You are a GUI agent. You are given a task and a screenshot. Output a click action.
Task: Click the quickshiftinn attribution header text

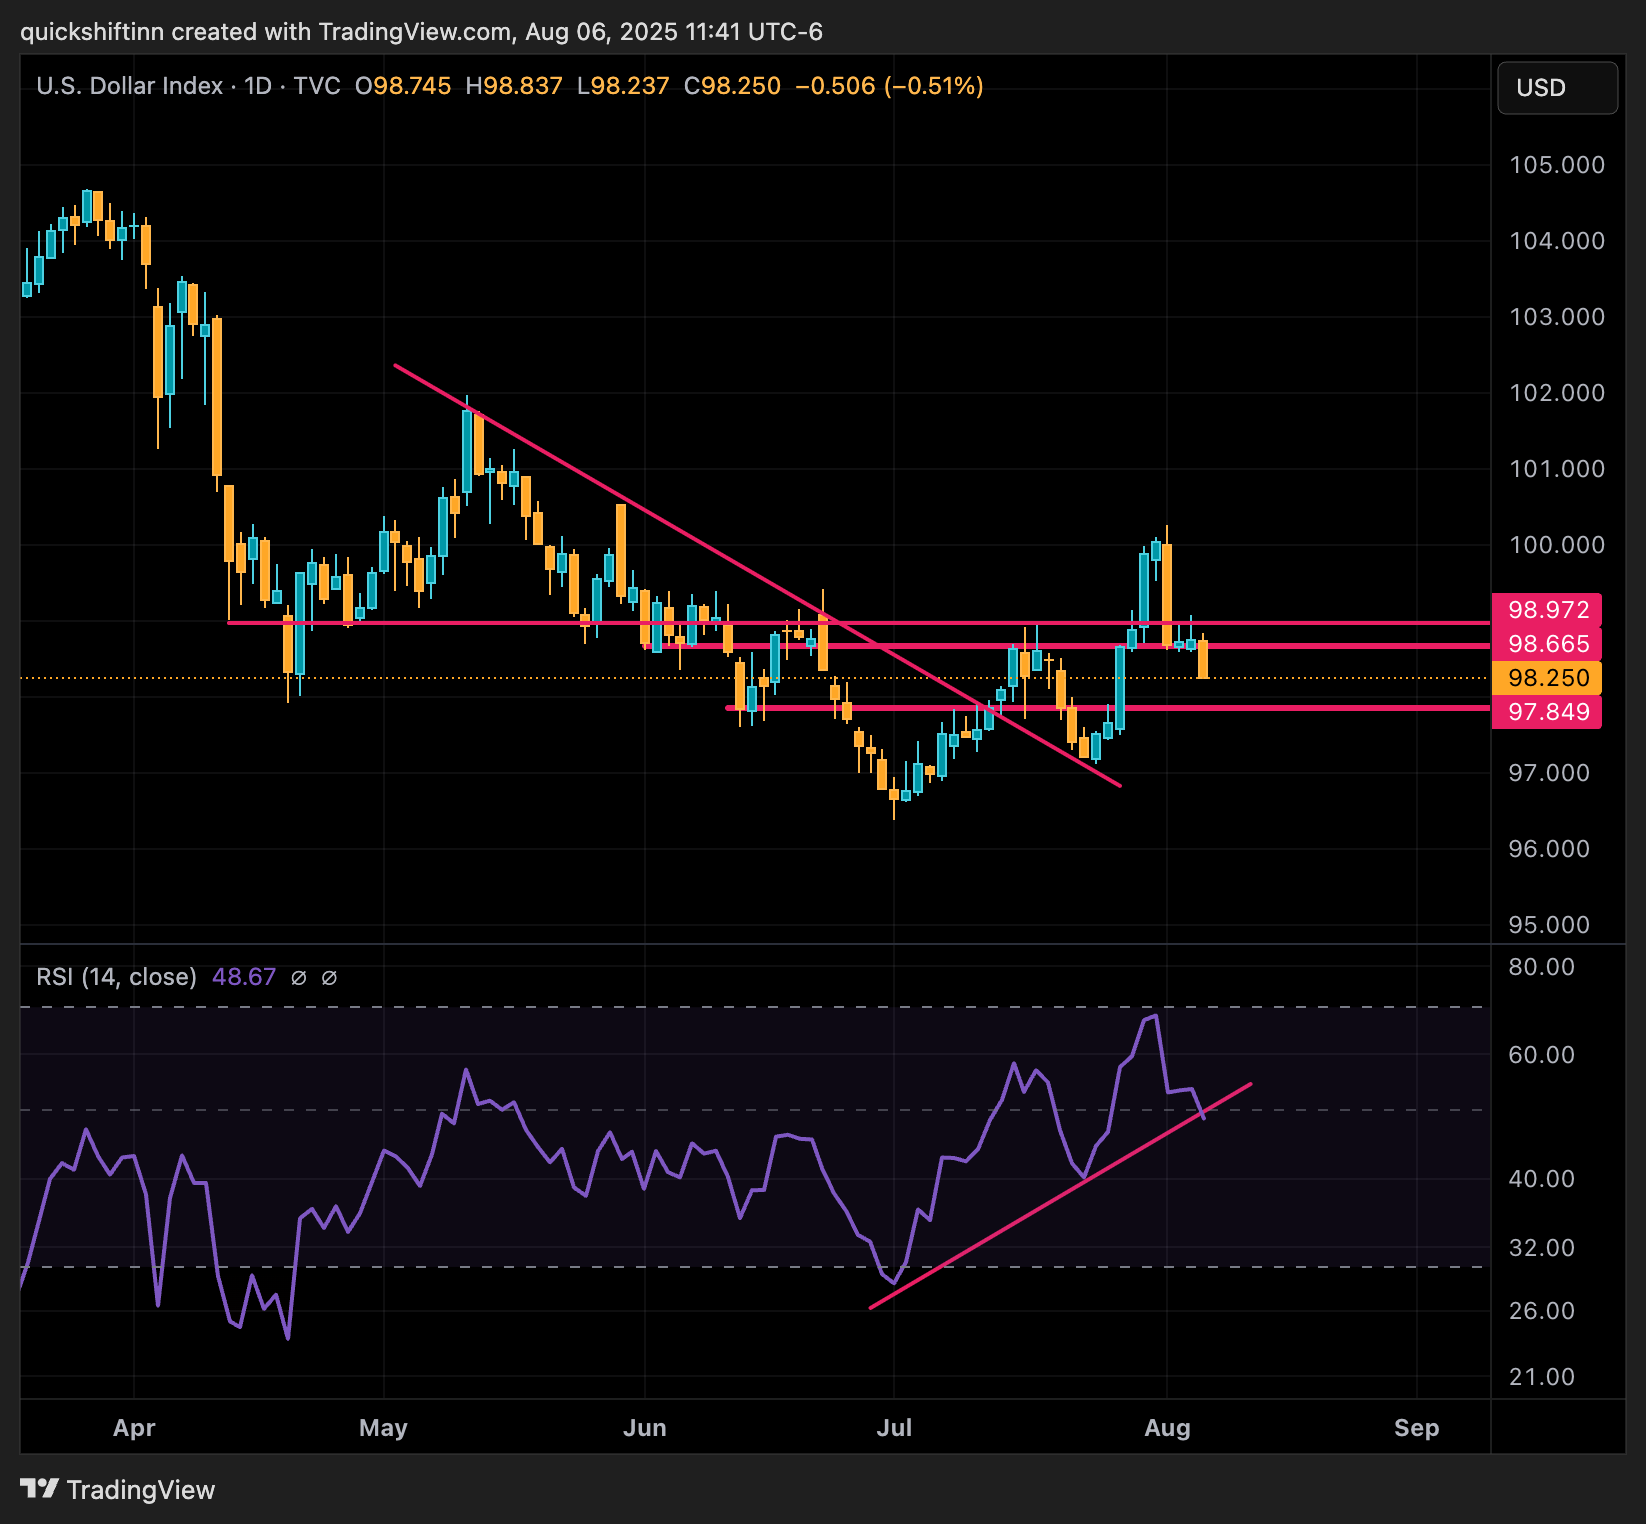[x=421, y=32]
